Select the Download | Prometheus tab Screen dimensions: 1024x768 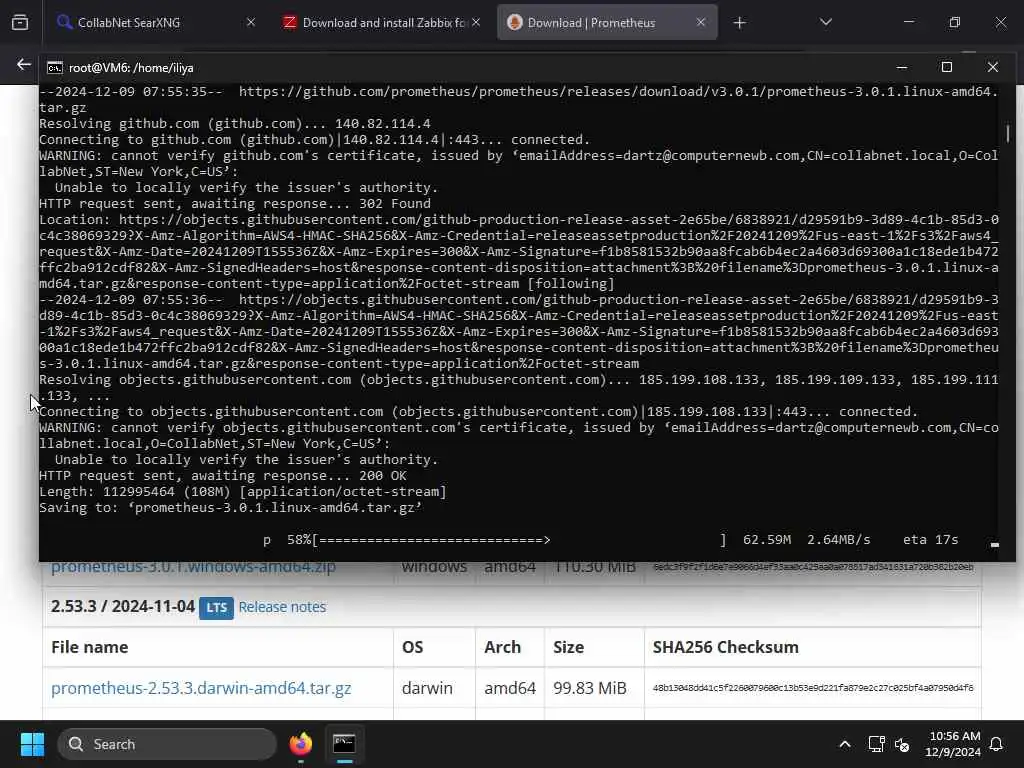[607, 23]
